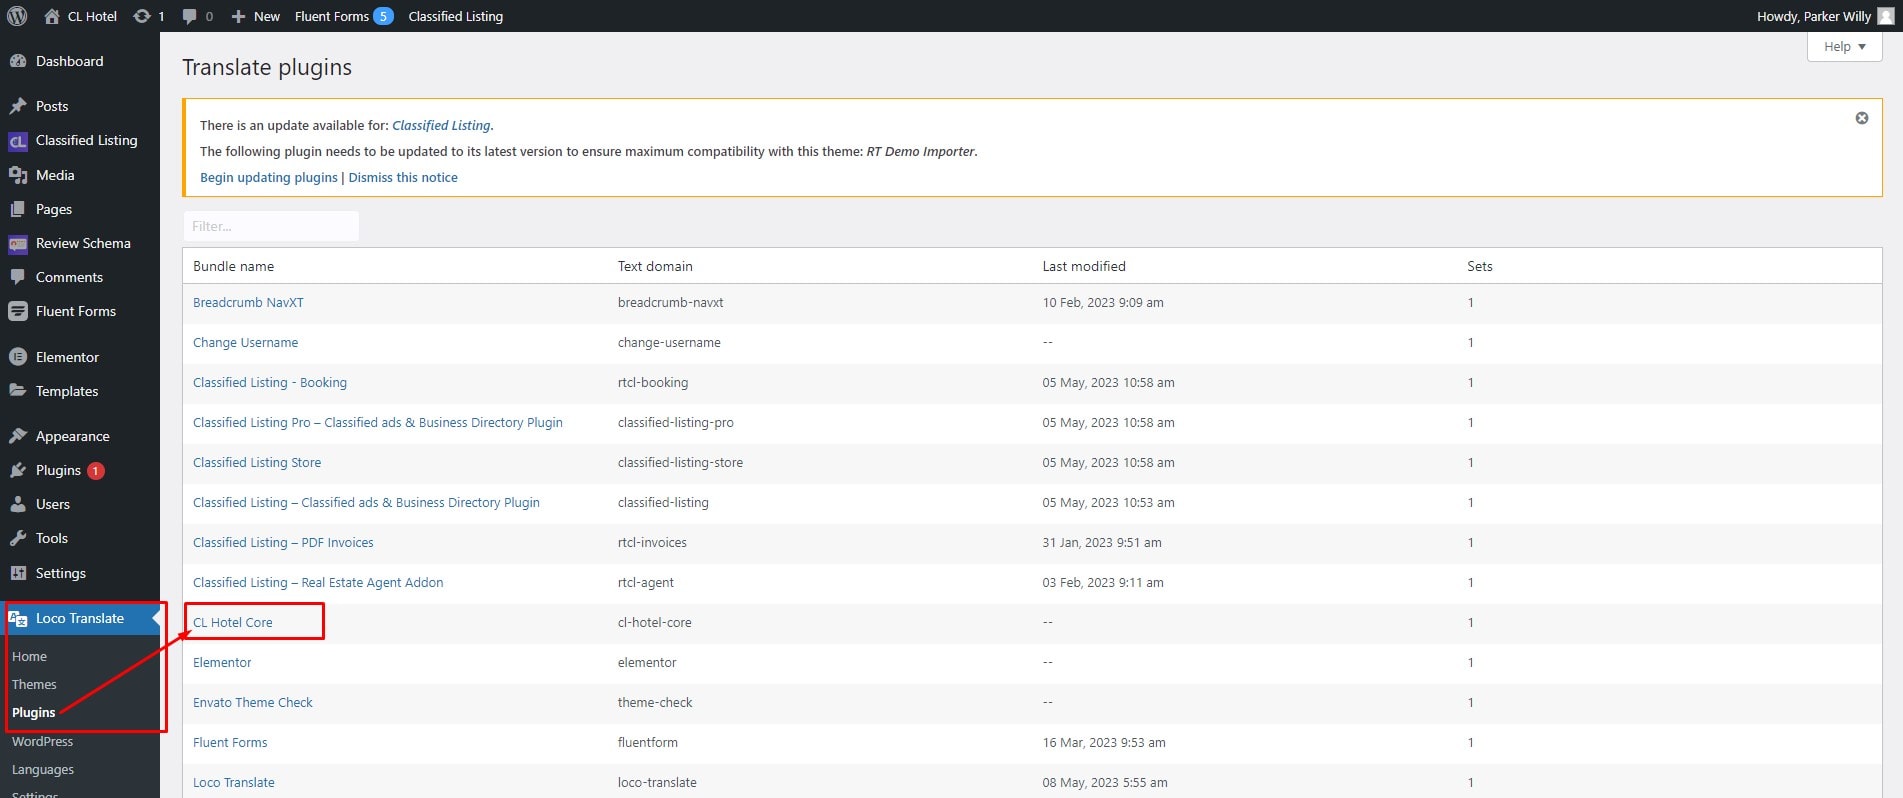Open the comments bubble icon in admin bar

click(189, 17)
